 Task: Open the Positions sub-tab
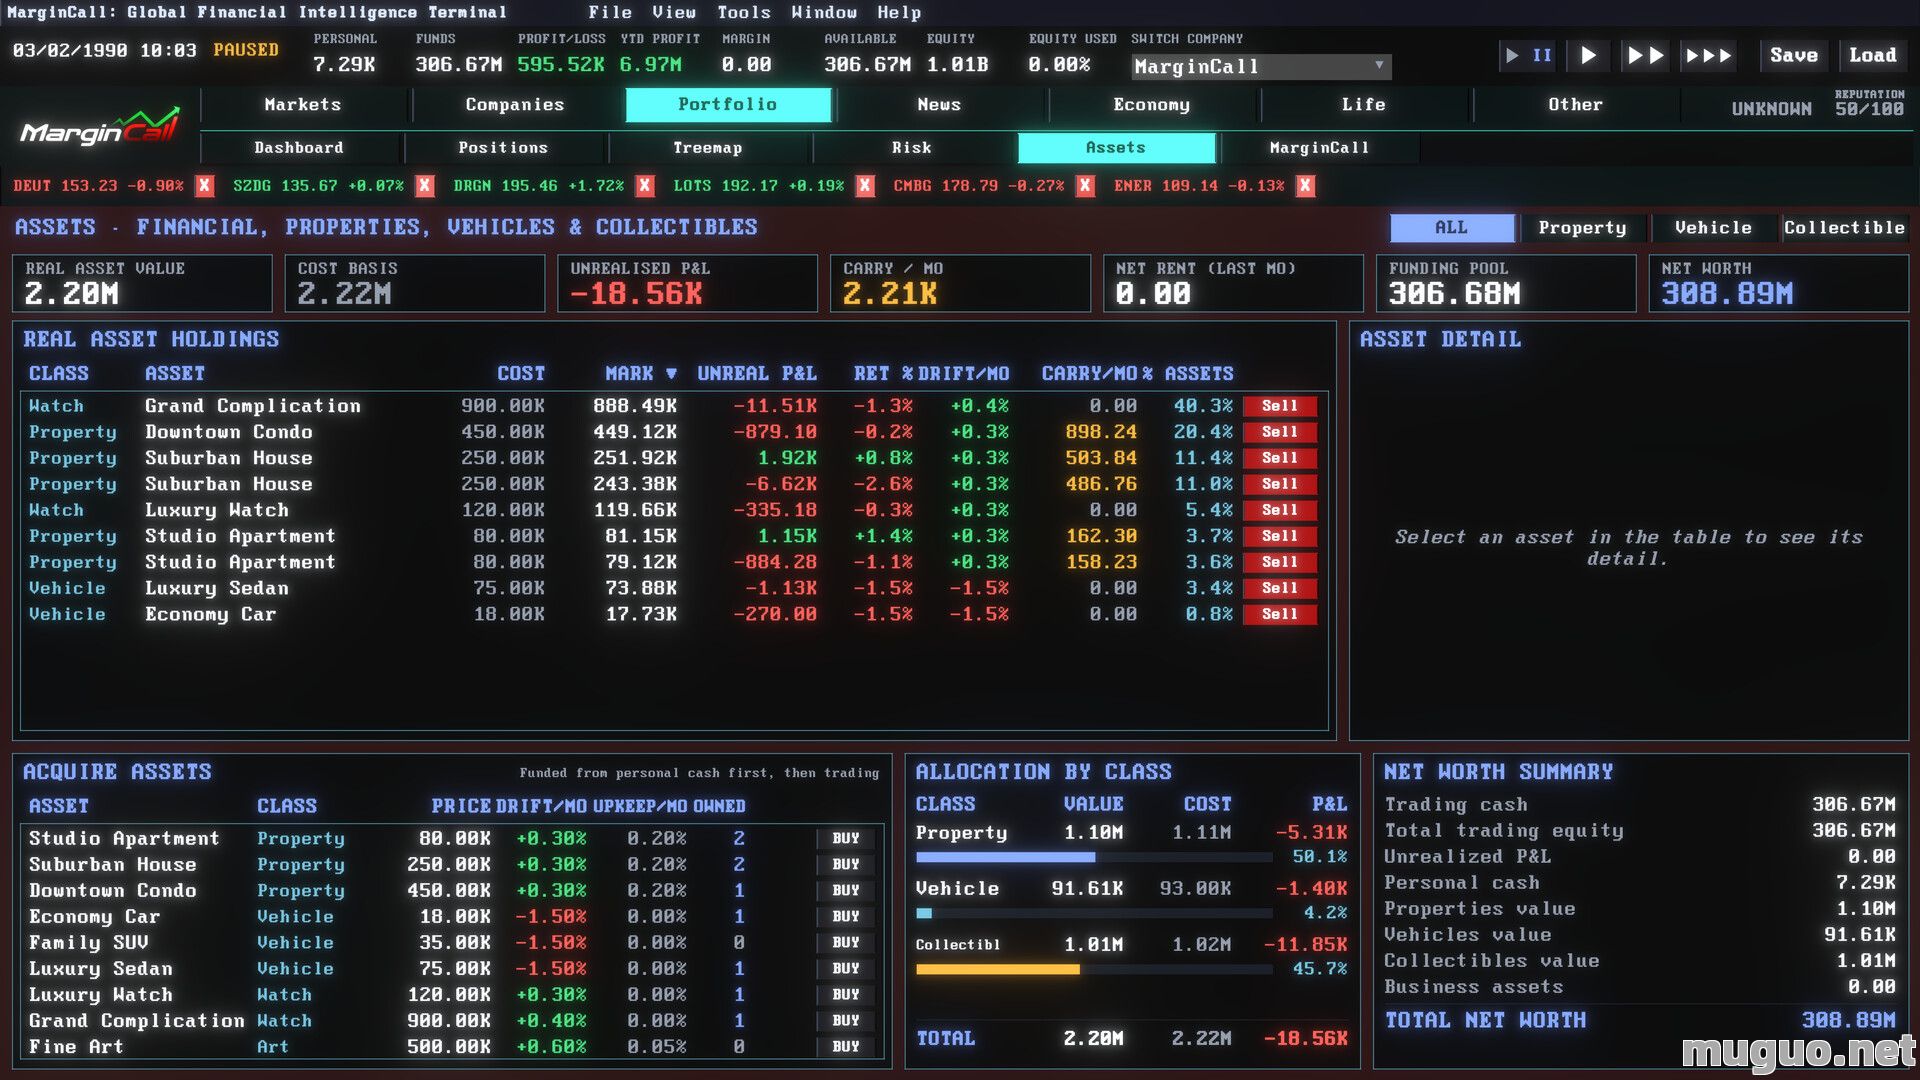[503, 148]
